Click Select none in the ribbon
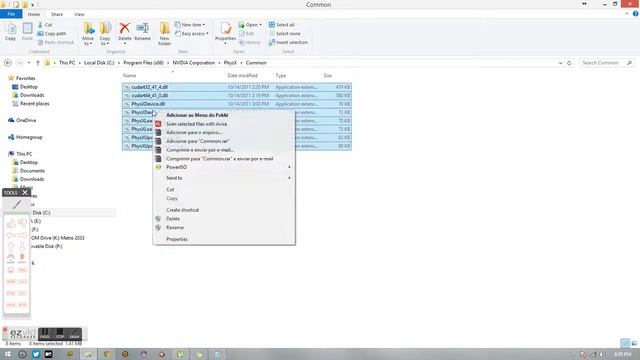 [x=284, y=33]
